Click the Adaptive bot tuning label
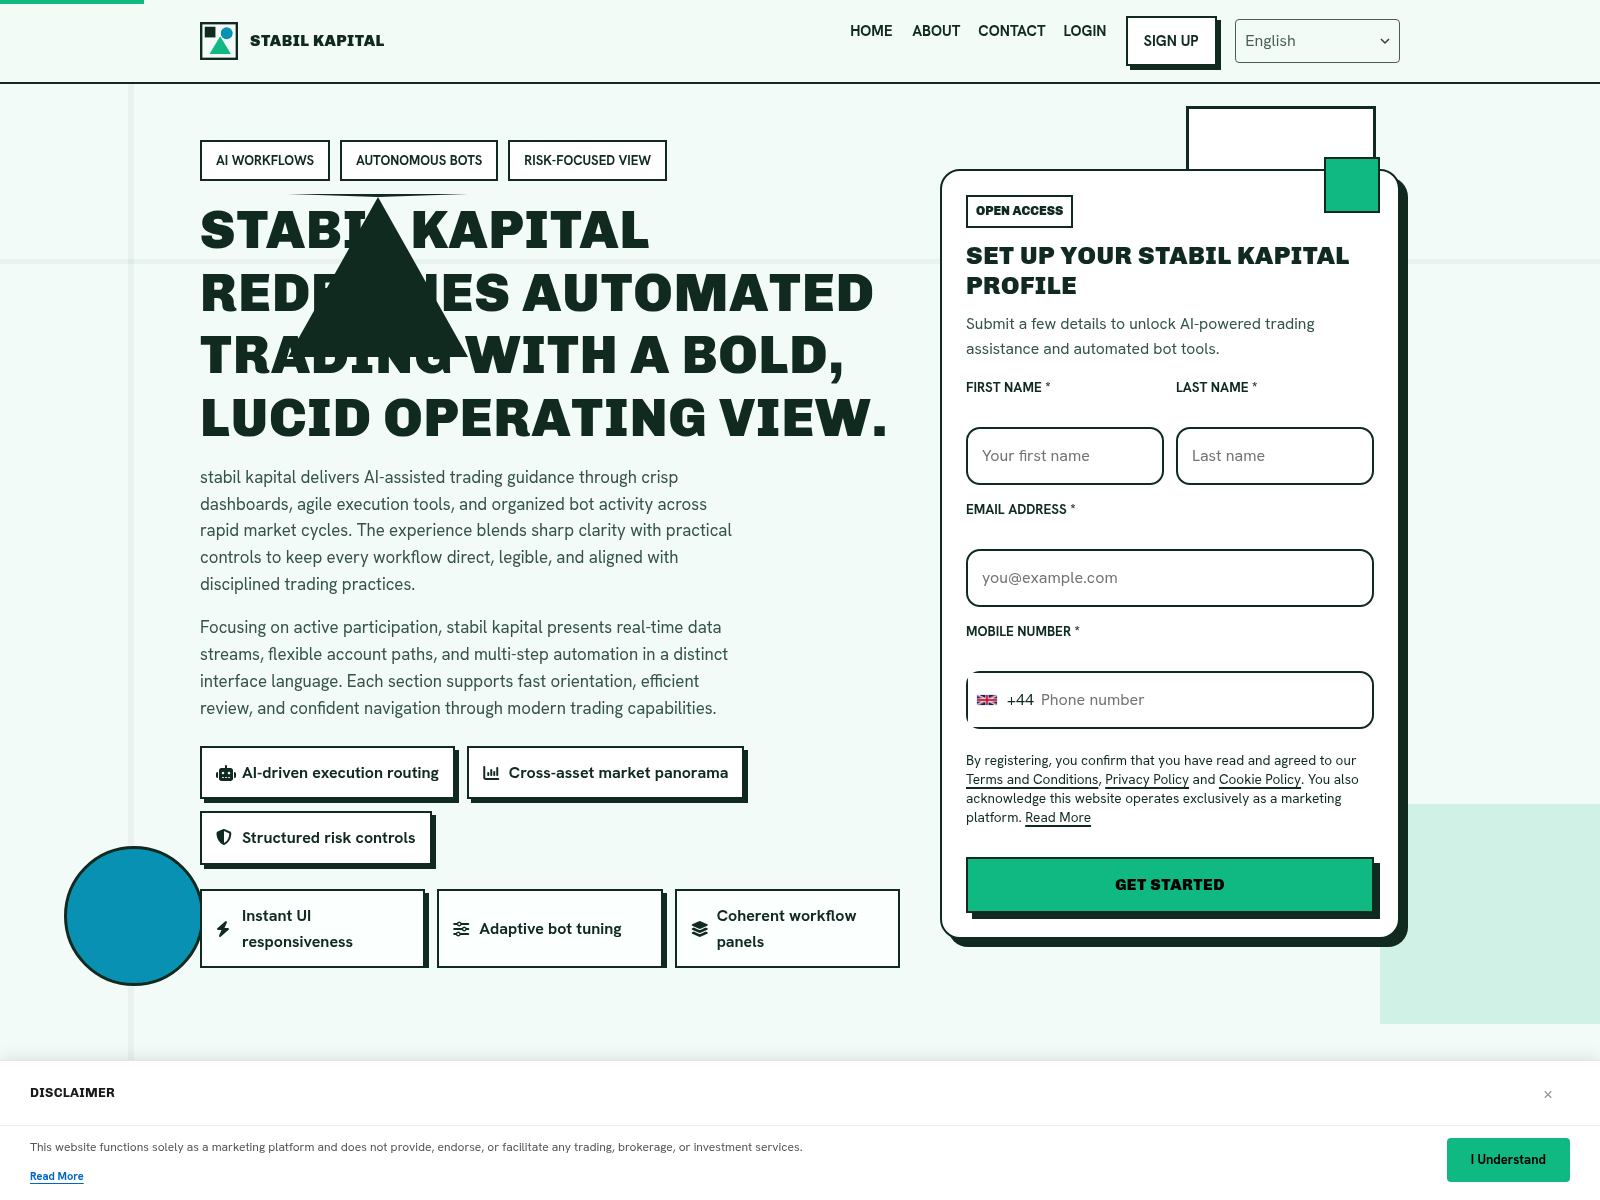The width and height of the screenshot is (1600, 1200). click(x=550, y=929)
